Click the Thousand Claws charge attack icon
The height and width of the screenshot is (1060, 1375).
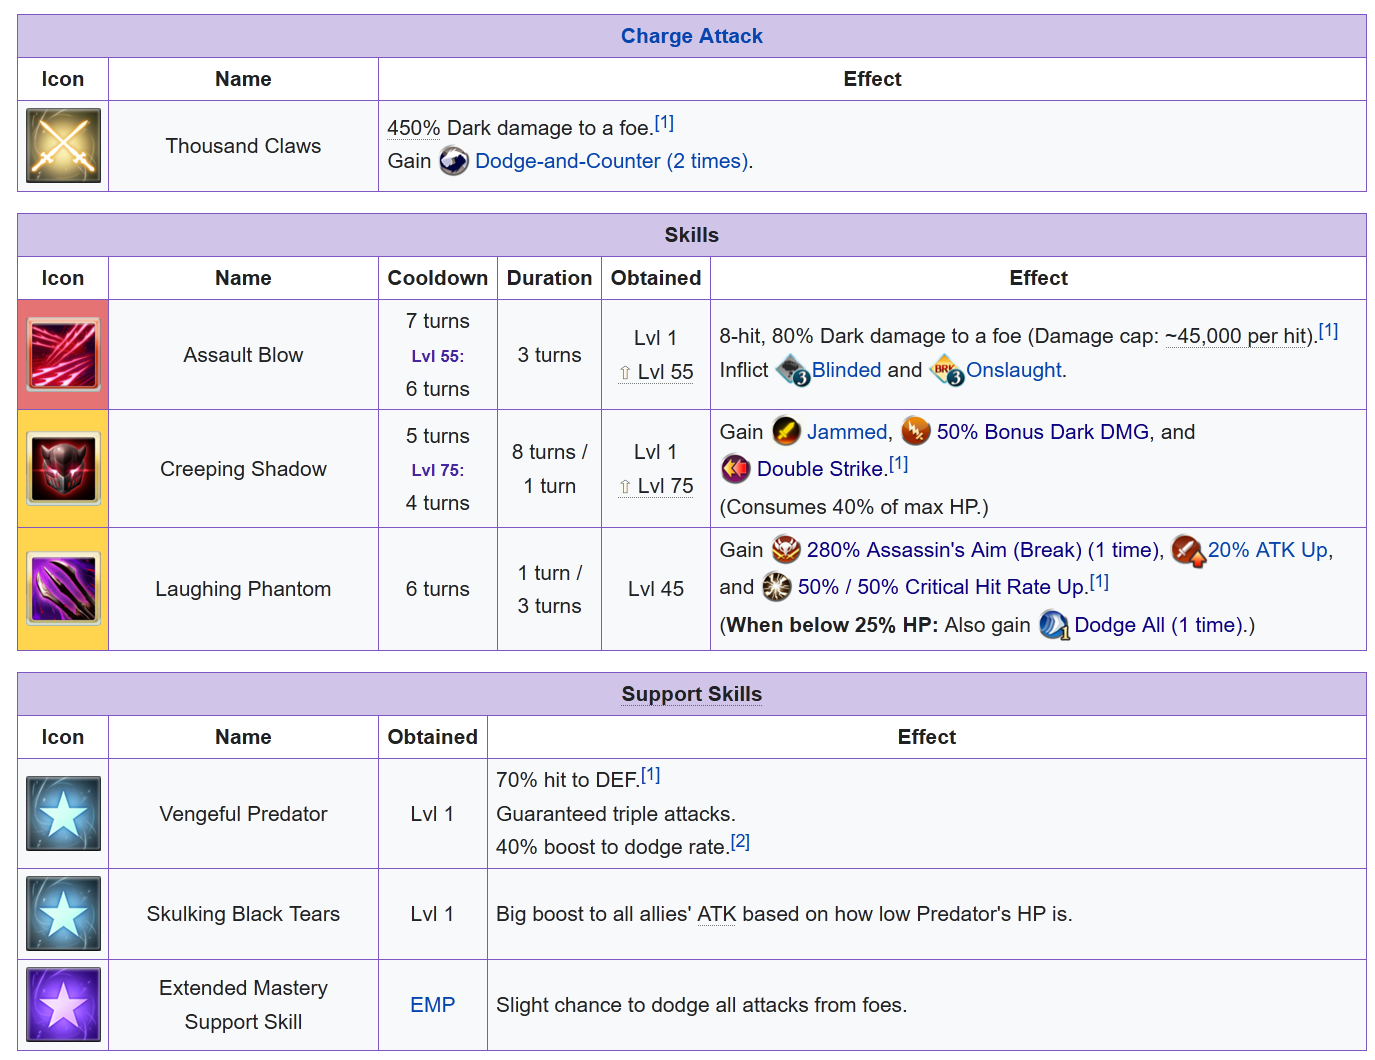[63, 146]
